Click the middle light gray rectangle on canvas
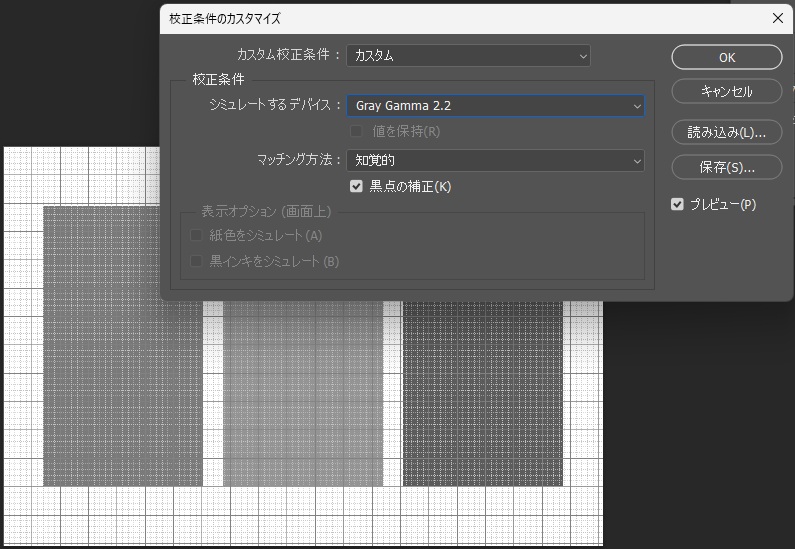795x549 pixels. coord(303,393)
